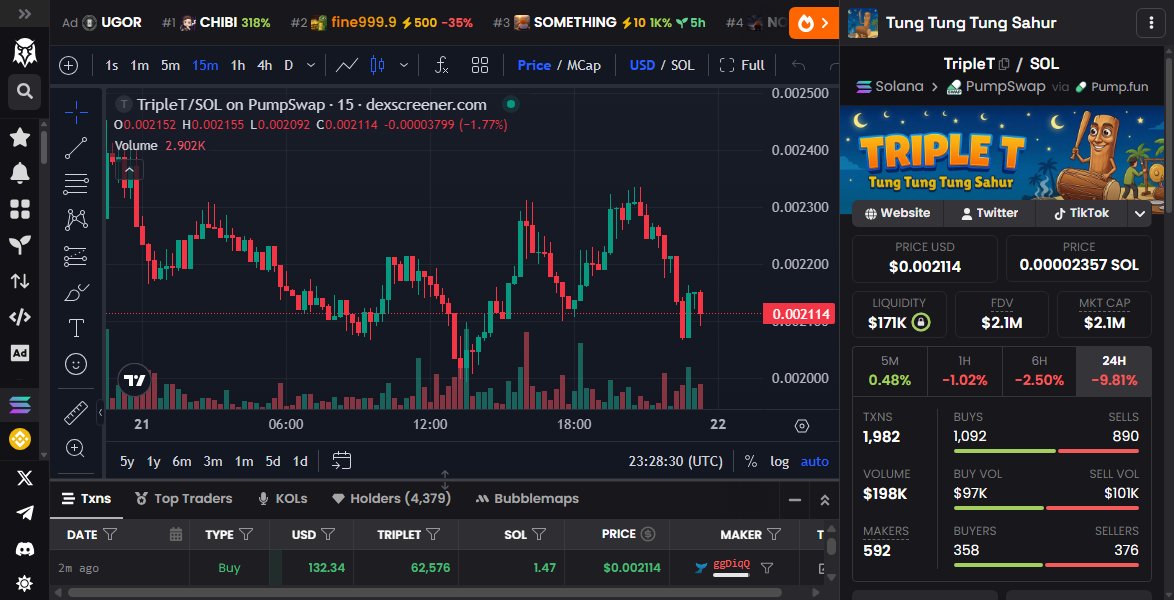Screen dimensions: 1174x600
Task: Open layout setup grid button
Action: tap(480, 66)
